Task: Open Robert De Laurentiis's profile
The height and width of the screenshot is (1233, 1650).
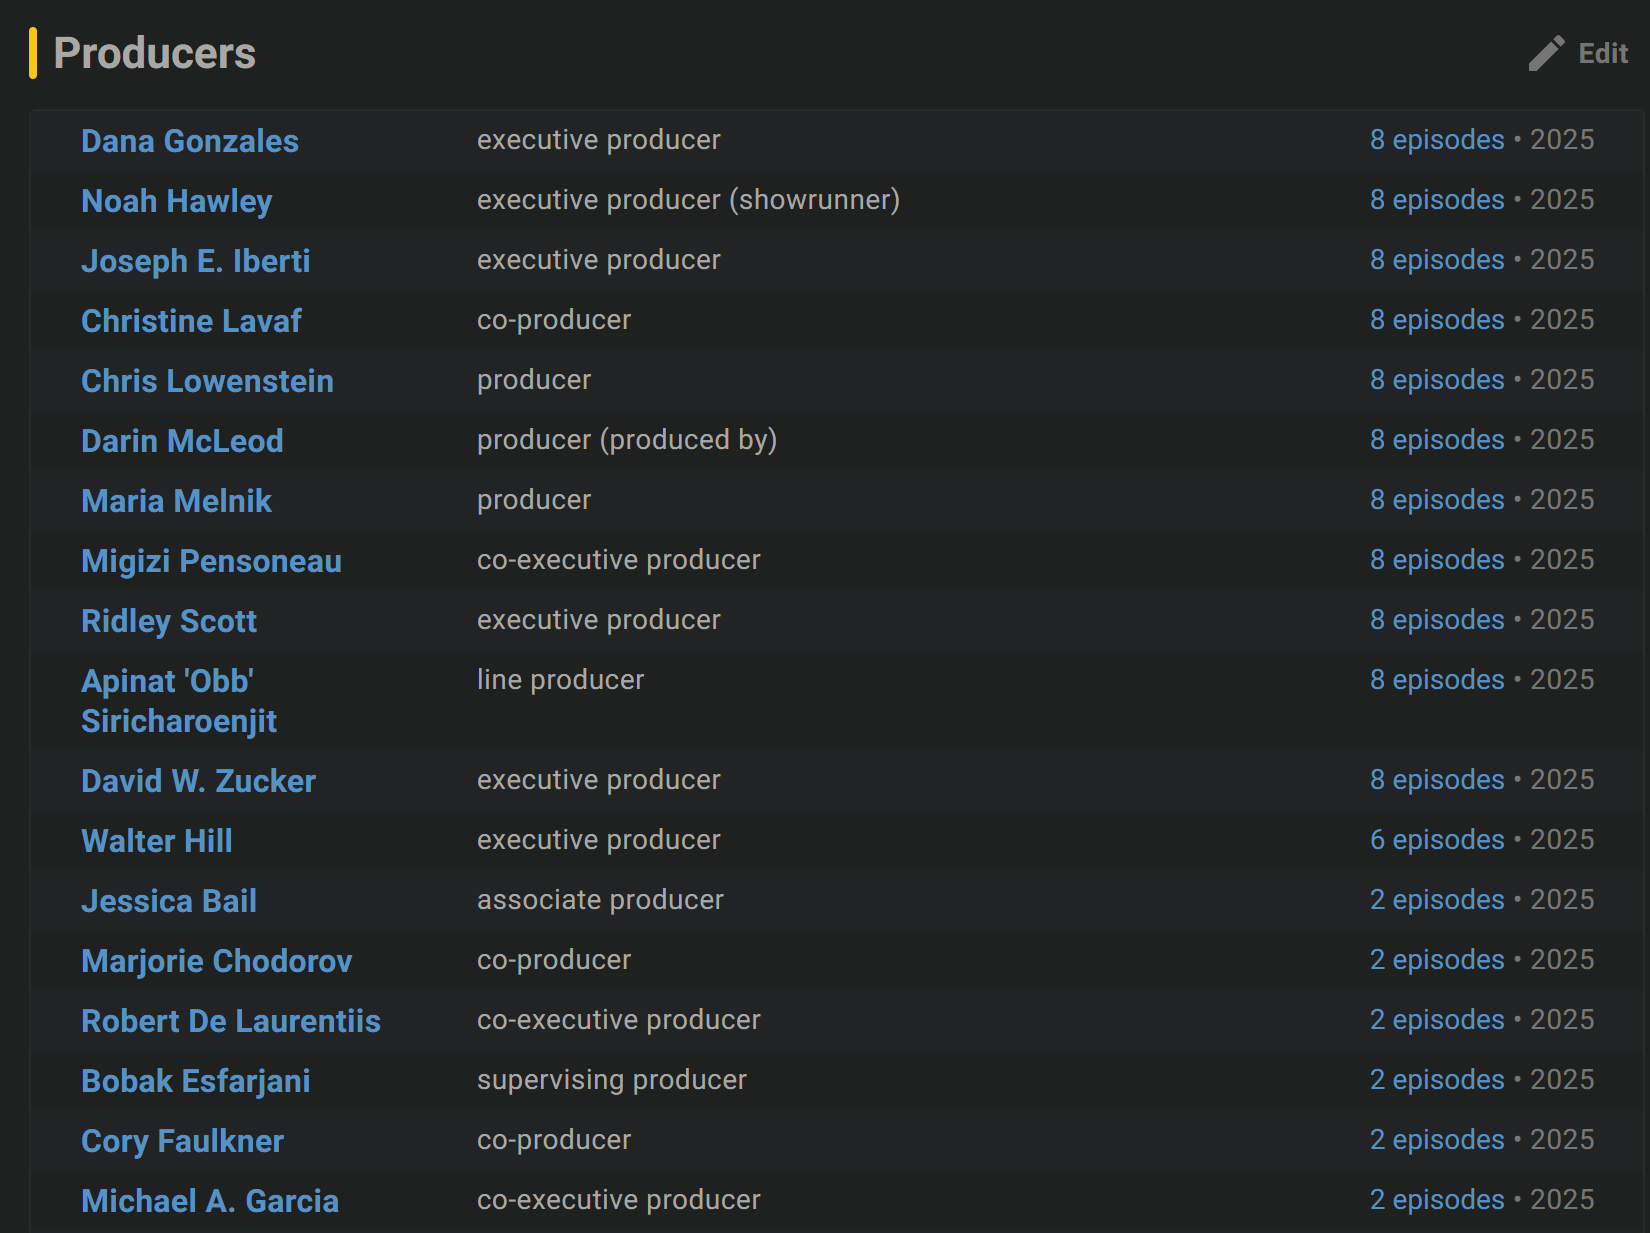Action: [x=230, y=1021]
